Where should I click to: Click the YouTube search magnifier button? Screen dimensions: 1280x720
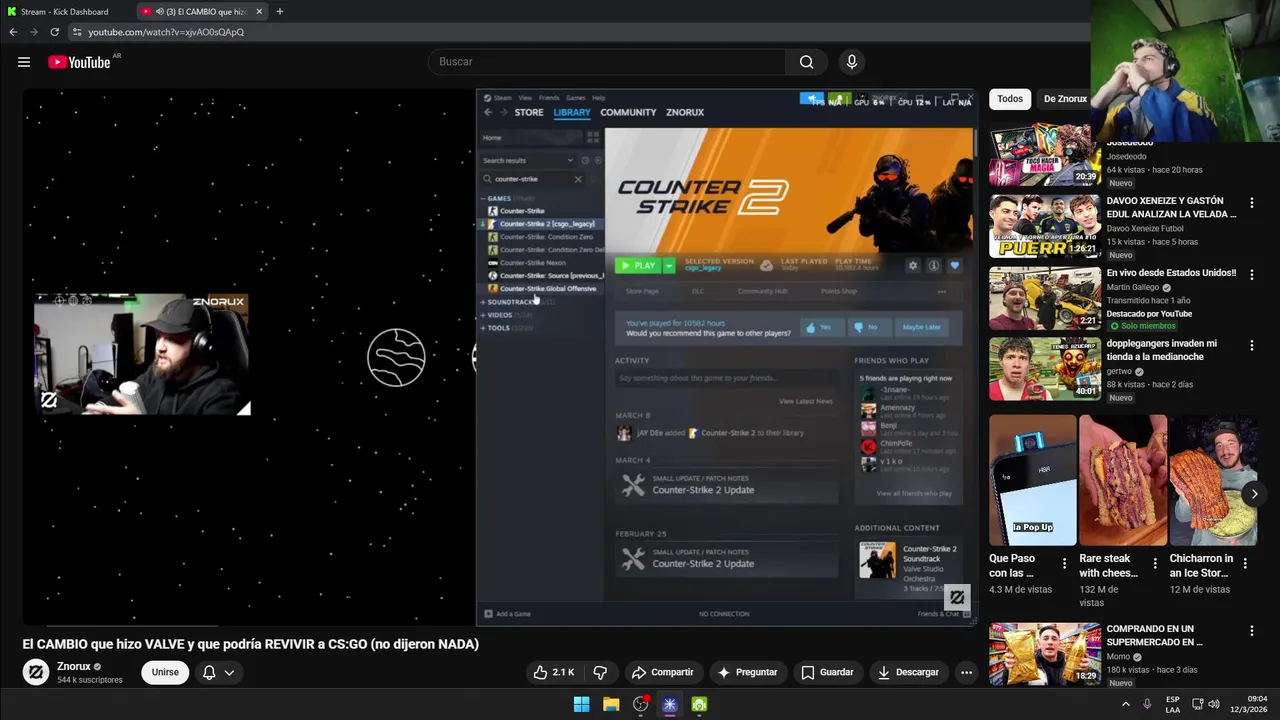[x=806, y=62]
